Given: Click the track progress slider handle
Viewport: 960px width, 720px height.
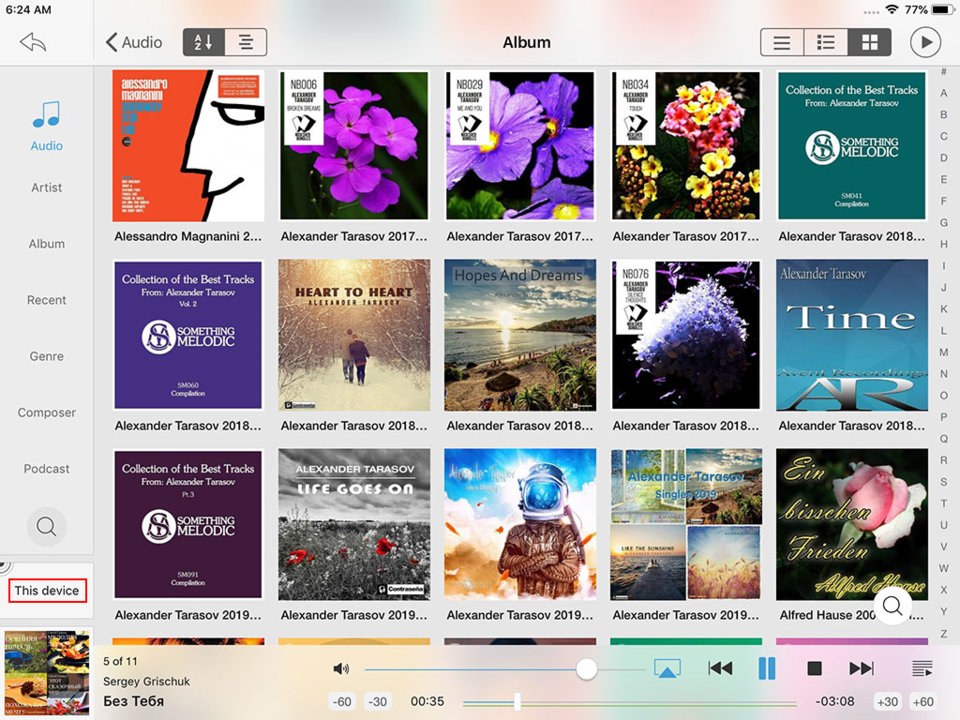Looking at the screenshot, I should [517, 702].
